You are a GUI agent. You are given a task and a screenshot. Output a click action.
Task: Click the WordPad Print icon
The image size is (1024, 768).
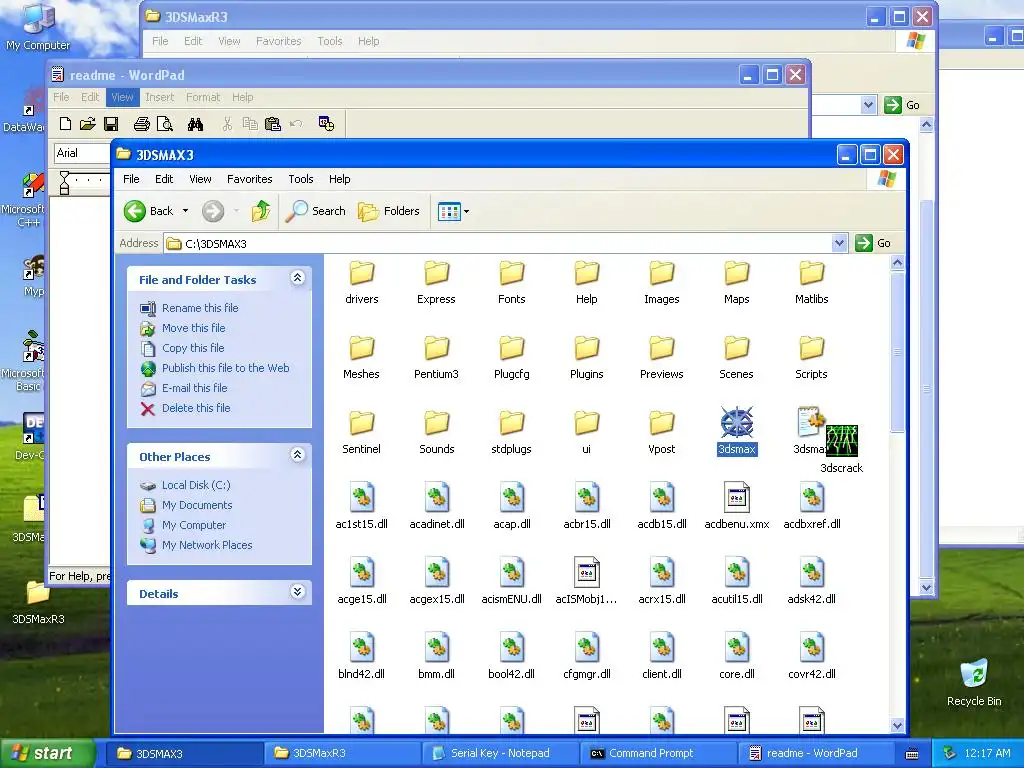coord(142,123)
